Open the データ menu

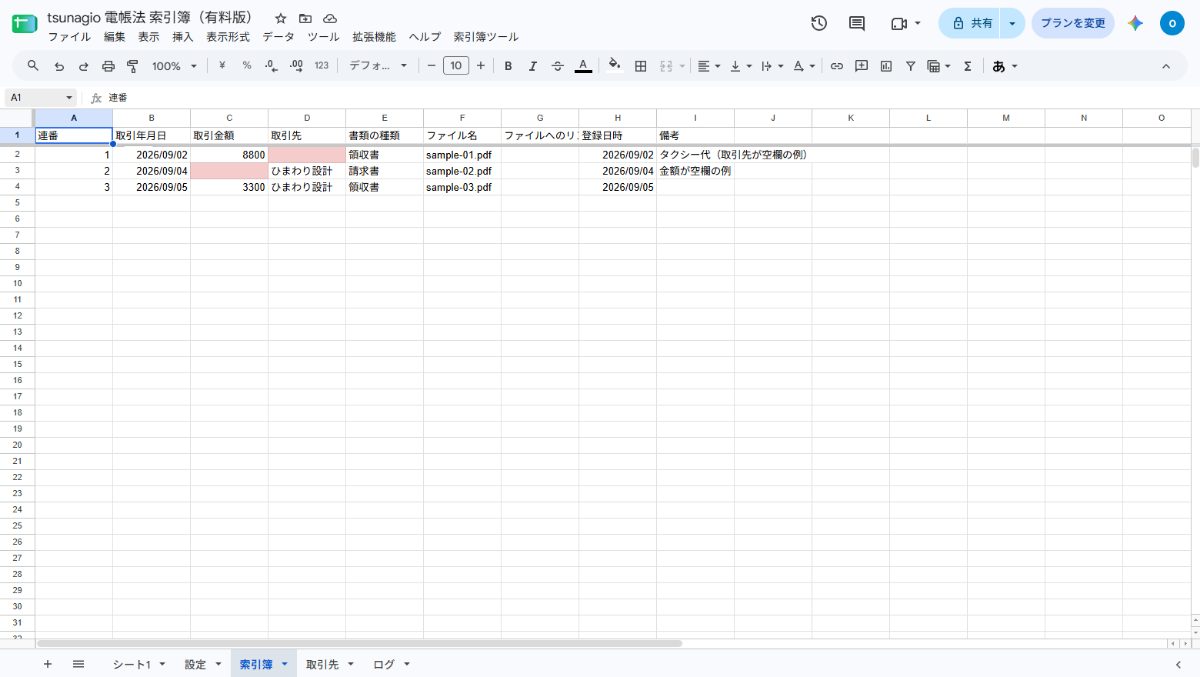[278, 37]
